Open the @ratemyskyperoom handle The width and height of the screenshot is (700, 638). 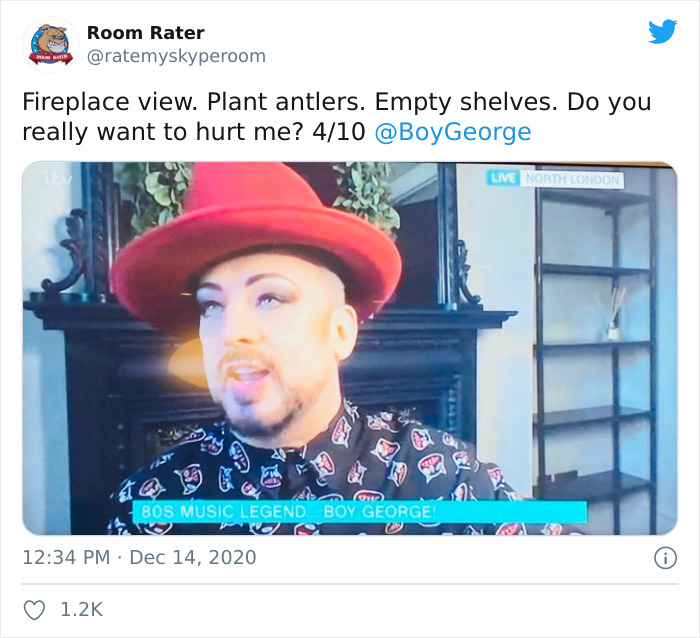(176, 56)
